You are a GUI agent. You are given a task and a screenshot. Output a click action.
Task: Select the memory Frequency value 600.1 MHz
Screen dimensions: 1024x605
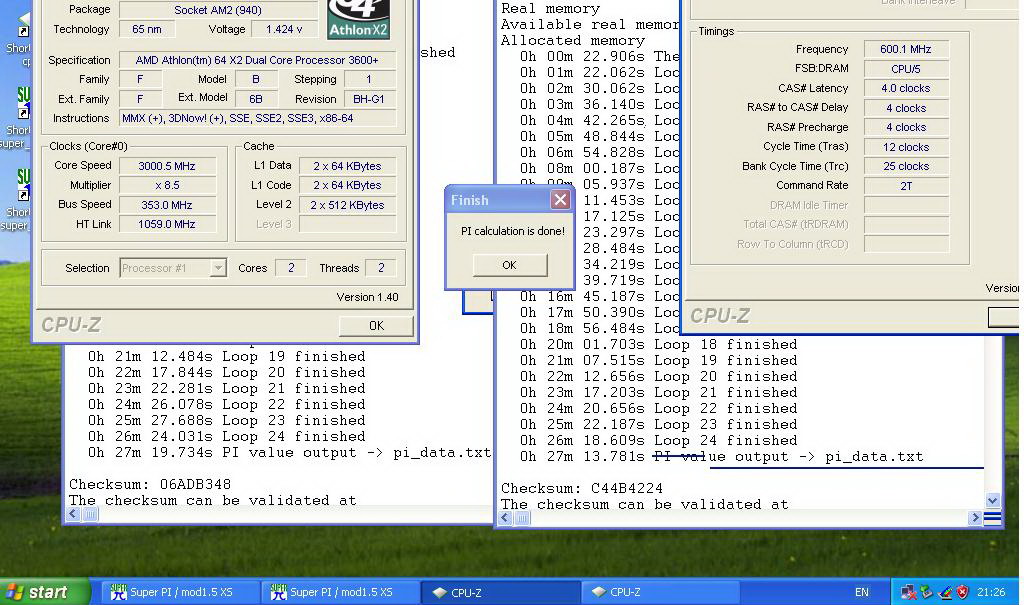(906, 50)
